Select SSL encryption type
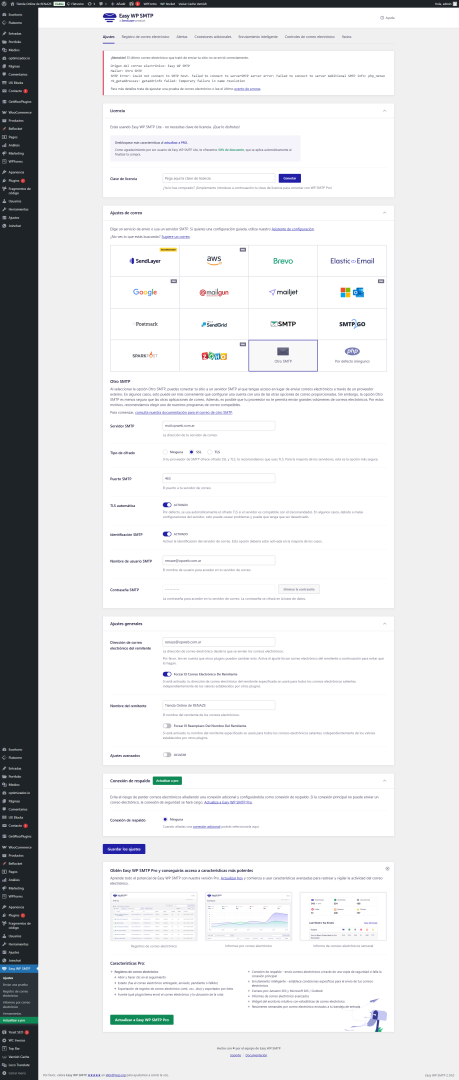Screen dimensions: 459x1080 [192, 451]
